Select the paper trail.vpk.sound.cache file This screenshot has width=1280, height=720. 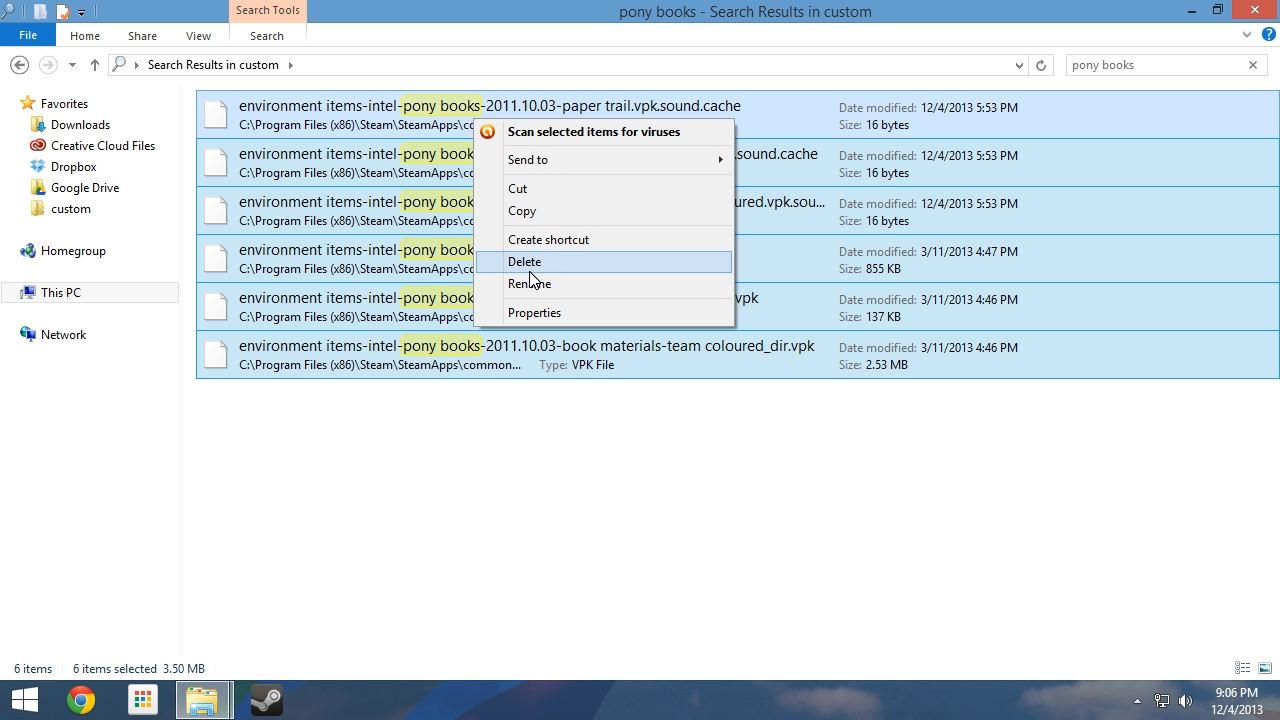pos(737,115)
